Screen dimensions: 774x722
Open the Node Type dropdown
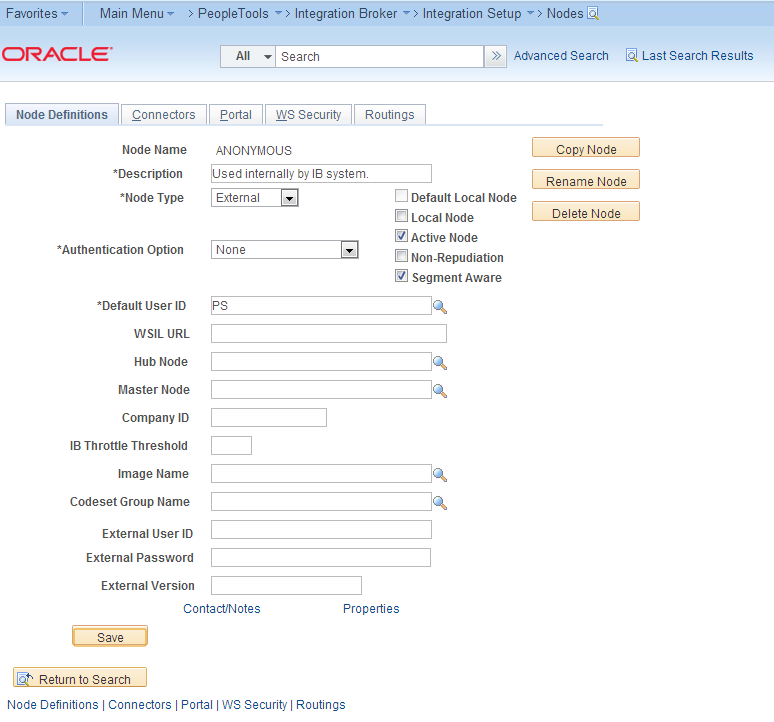255,198
